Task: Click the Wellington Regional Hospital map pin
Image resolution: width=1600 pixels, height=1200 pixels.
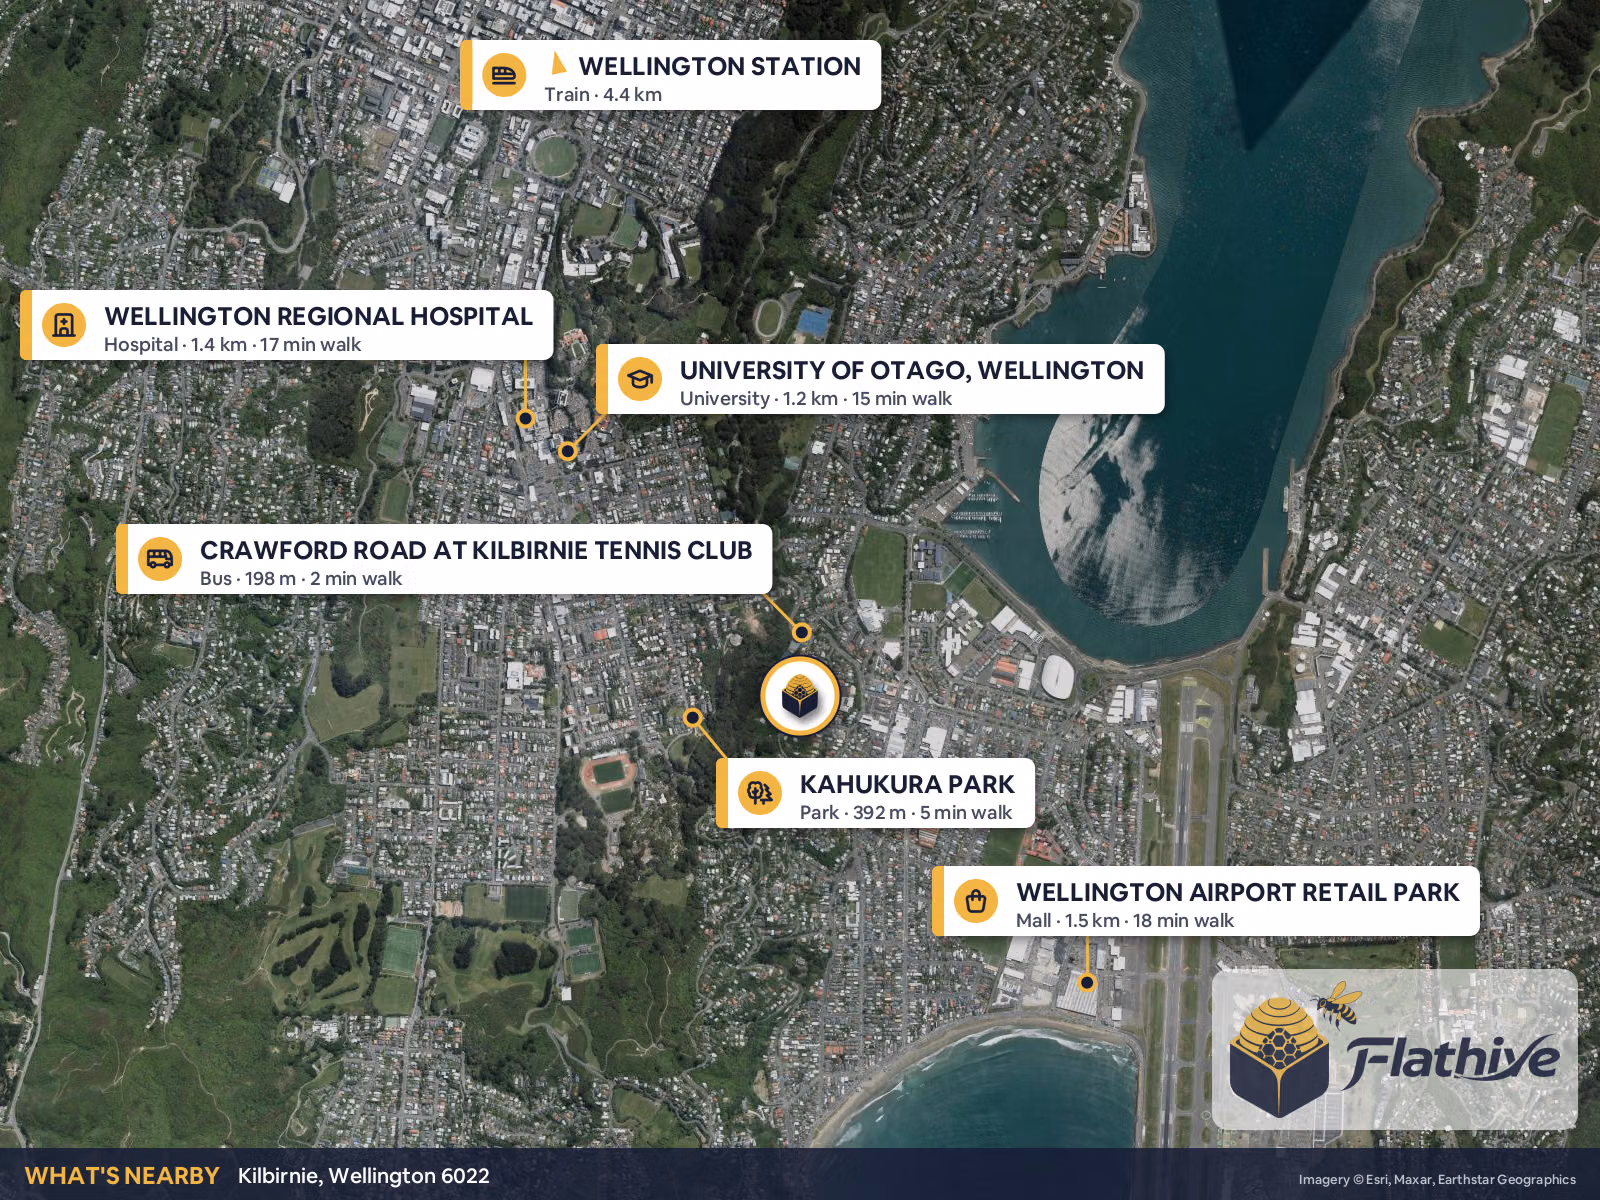Action: (x=525, y=418)
